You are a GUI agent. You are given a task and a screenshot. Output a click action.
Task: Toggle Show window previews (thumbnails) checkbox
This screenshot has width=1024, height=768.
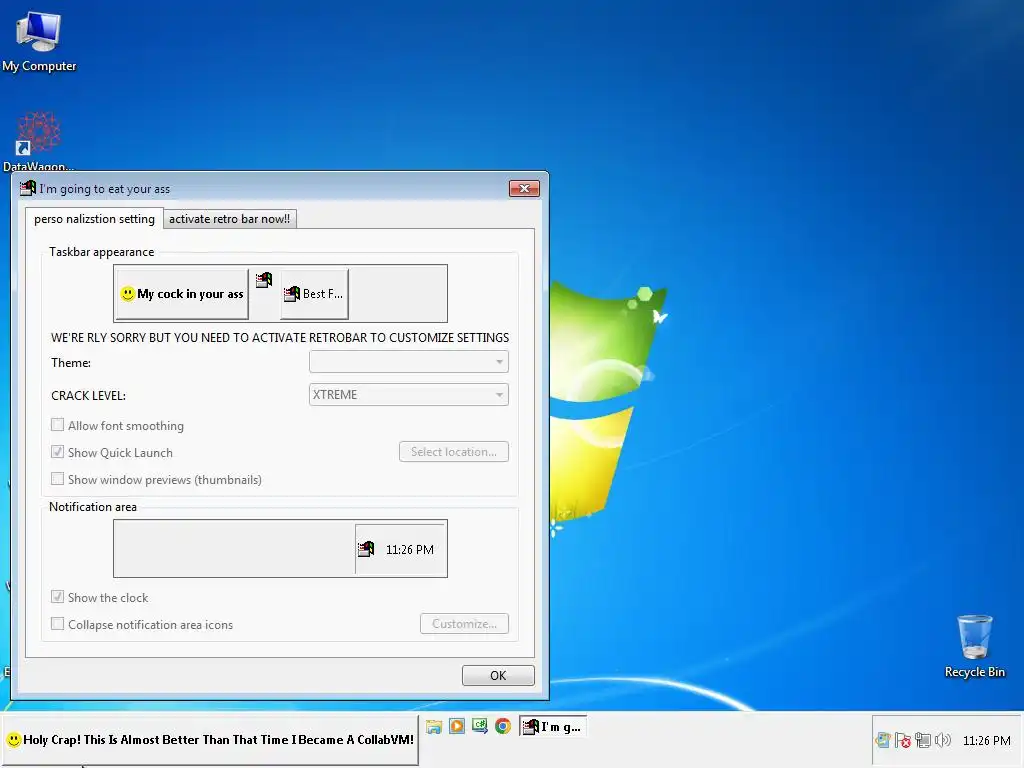[57, 479]
